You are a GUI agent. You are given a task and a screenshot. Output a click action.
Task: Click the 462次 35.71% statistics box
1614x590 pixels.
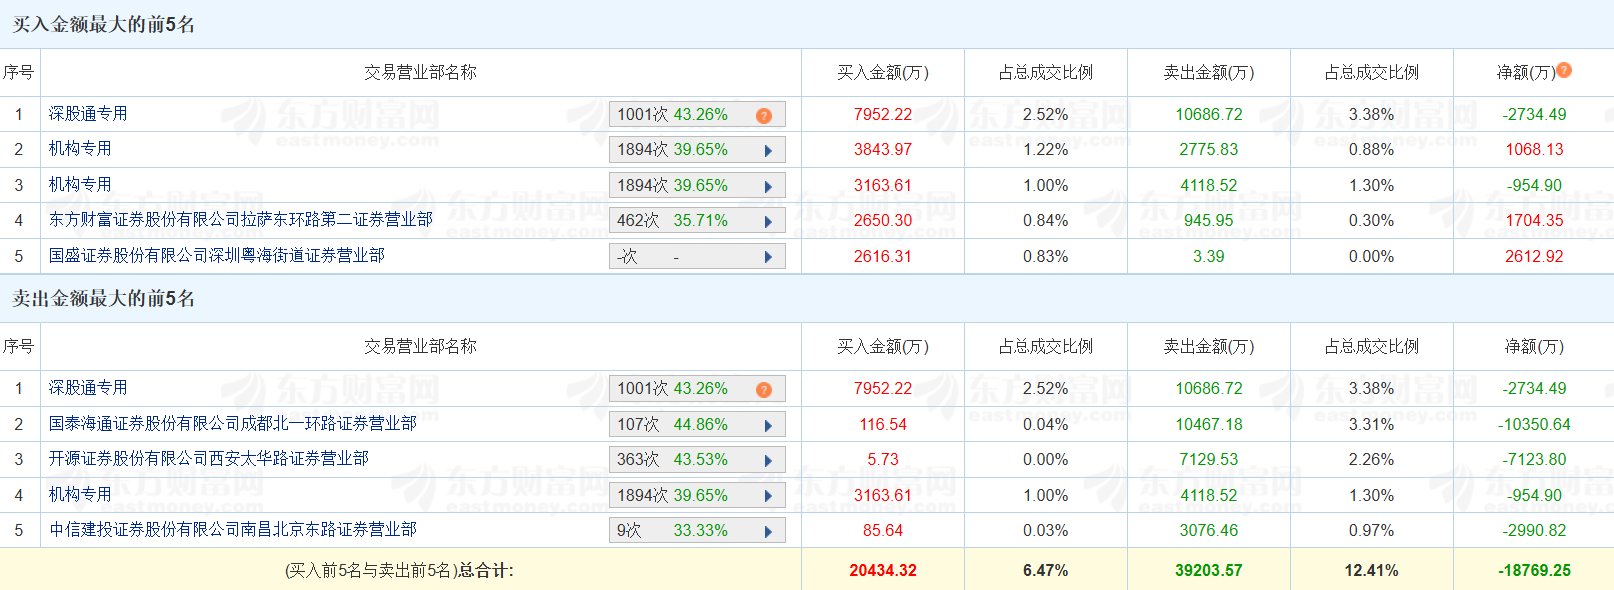click(680, 221)
